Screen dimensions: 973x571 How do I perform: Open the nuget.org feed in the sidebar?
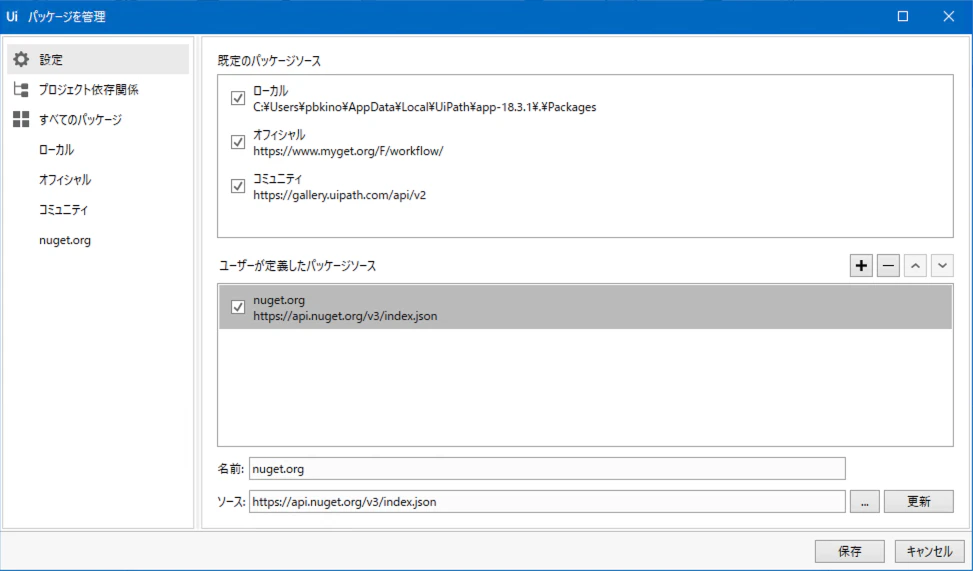(65, 240)
